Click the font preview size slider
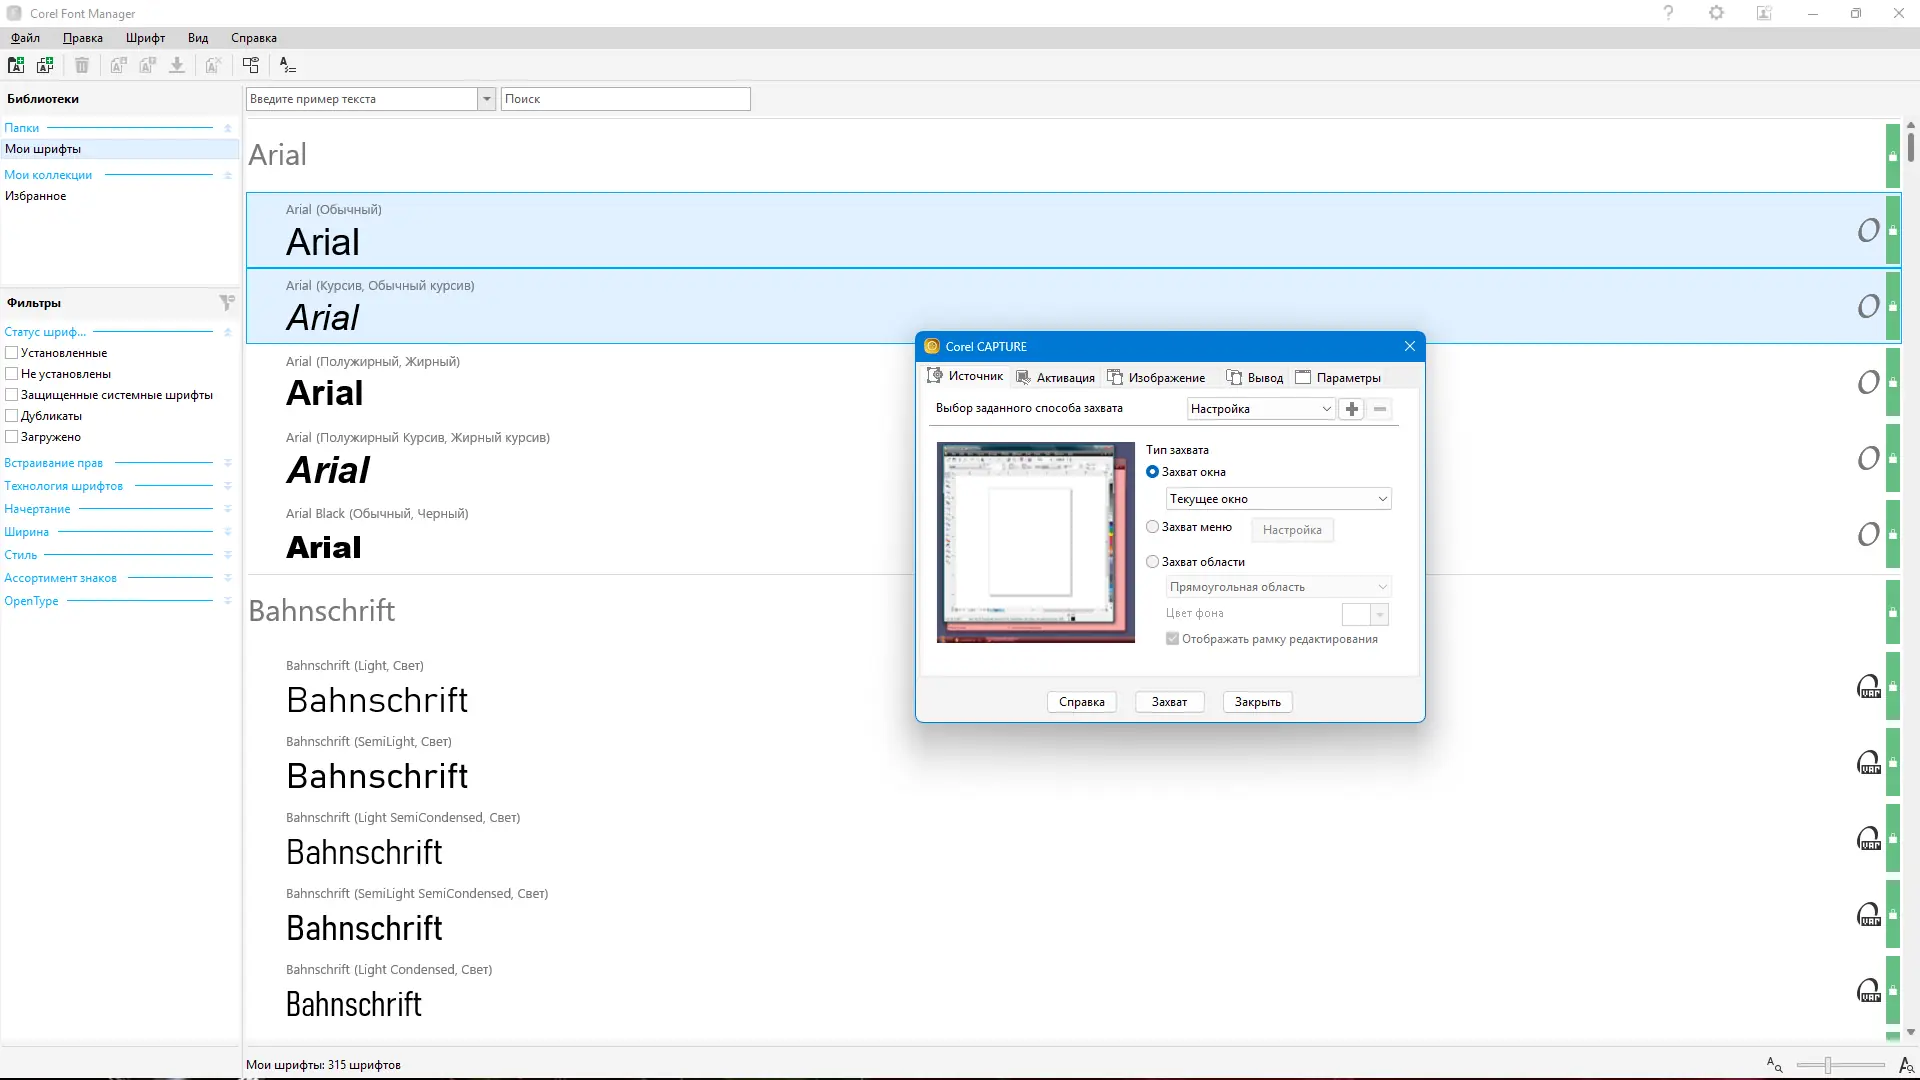The image size is (1920, 1080). pyautogui.click(x=1828, y=1066)
